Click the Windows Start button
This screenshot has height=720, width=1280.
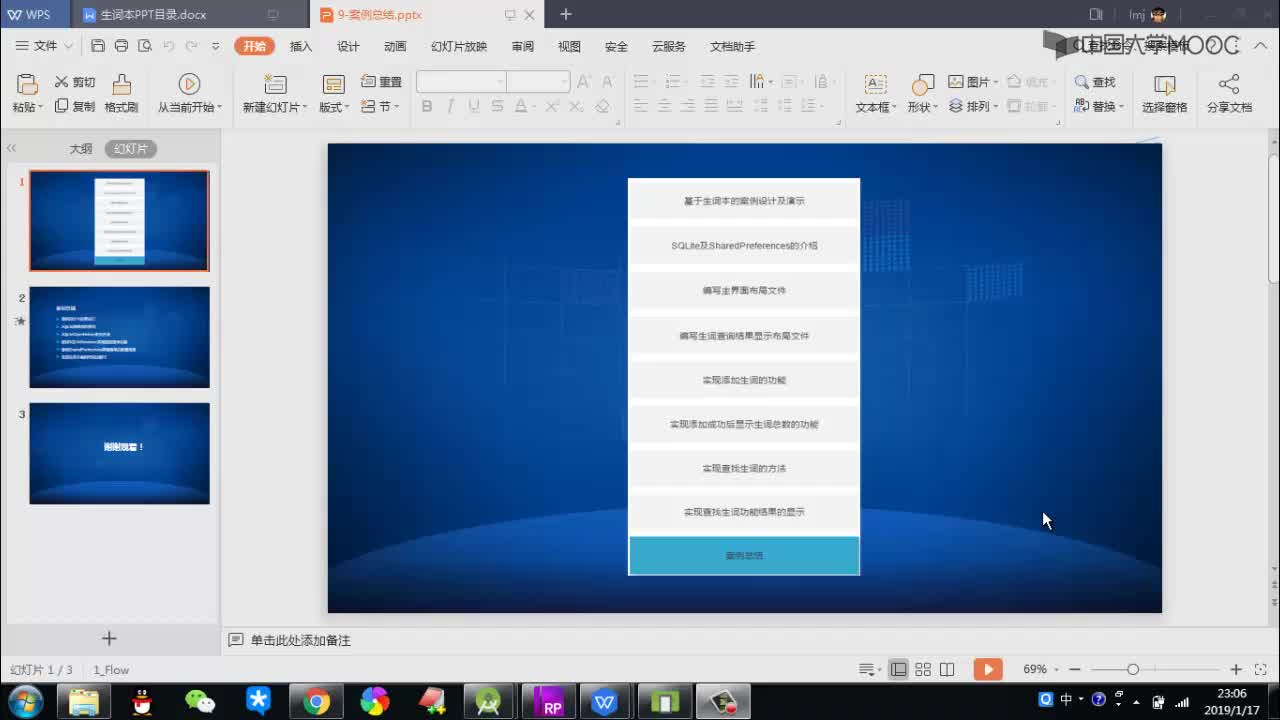point(25,702)
